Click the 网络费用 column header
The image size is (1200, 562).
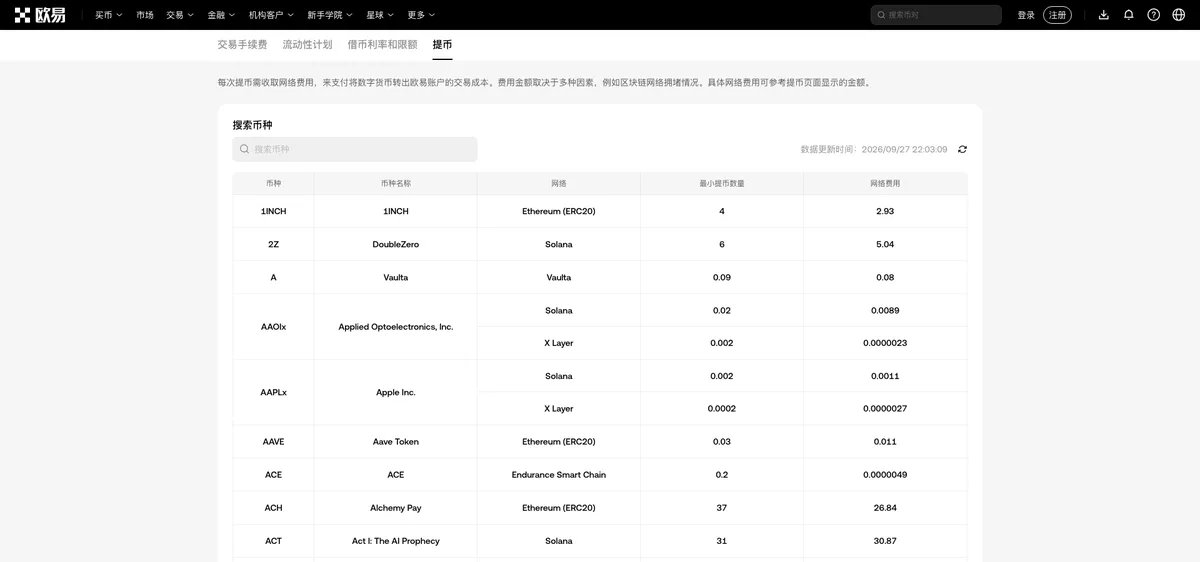click(x=885, y=184)
